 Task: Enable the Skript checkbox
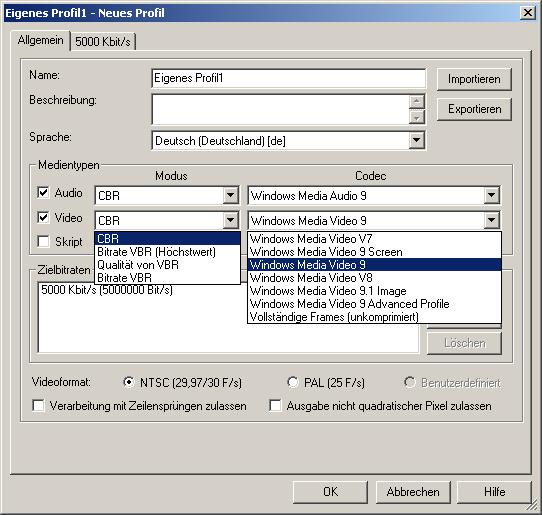tap(43, 241)
